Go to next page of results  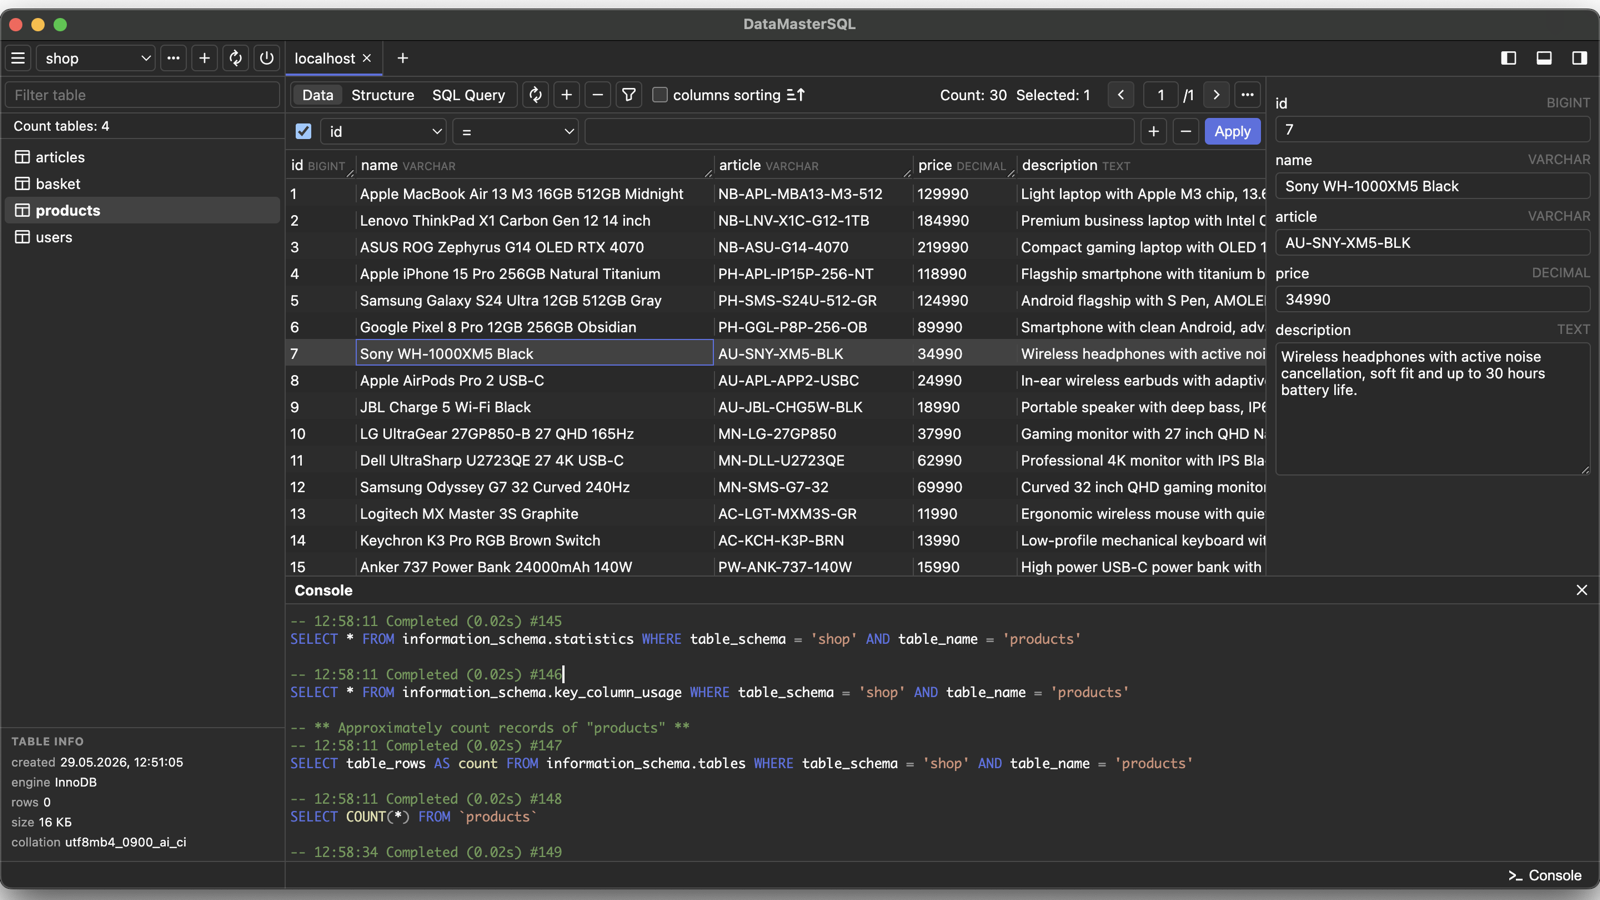(x=1216, y=95)
